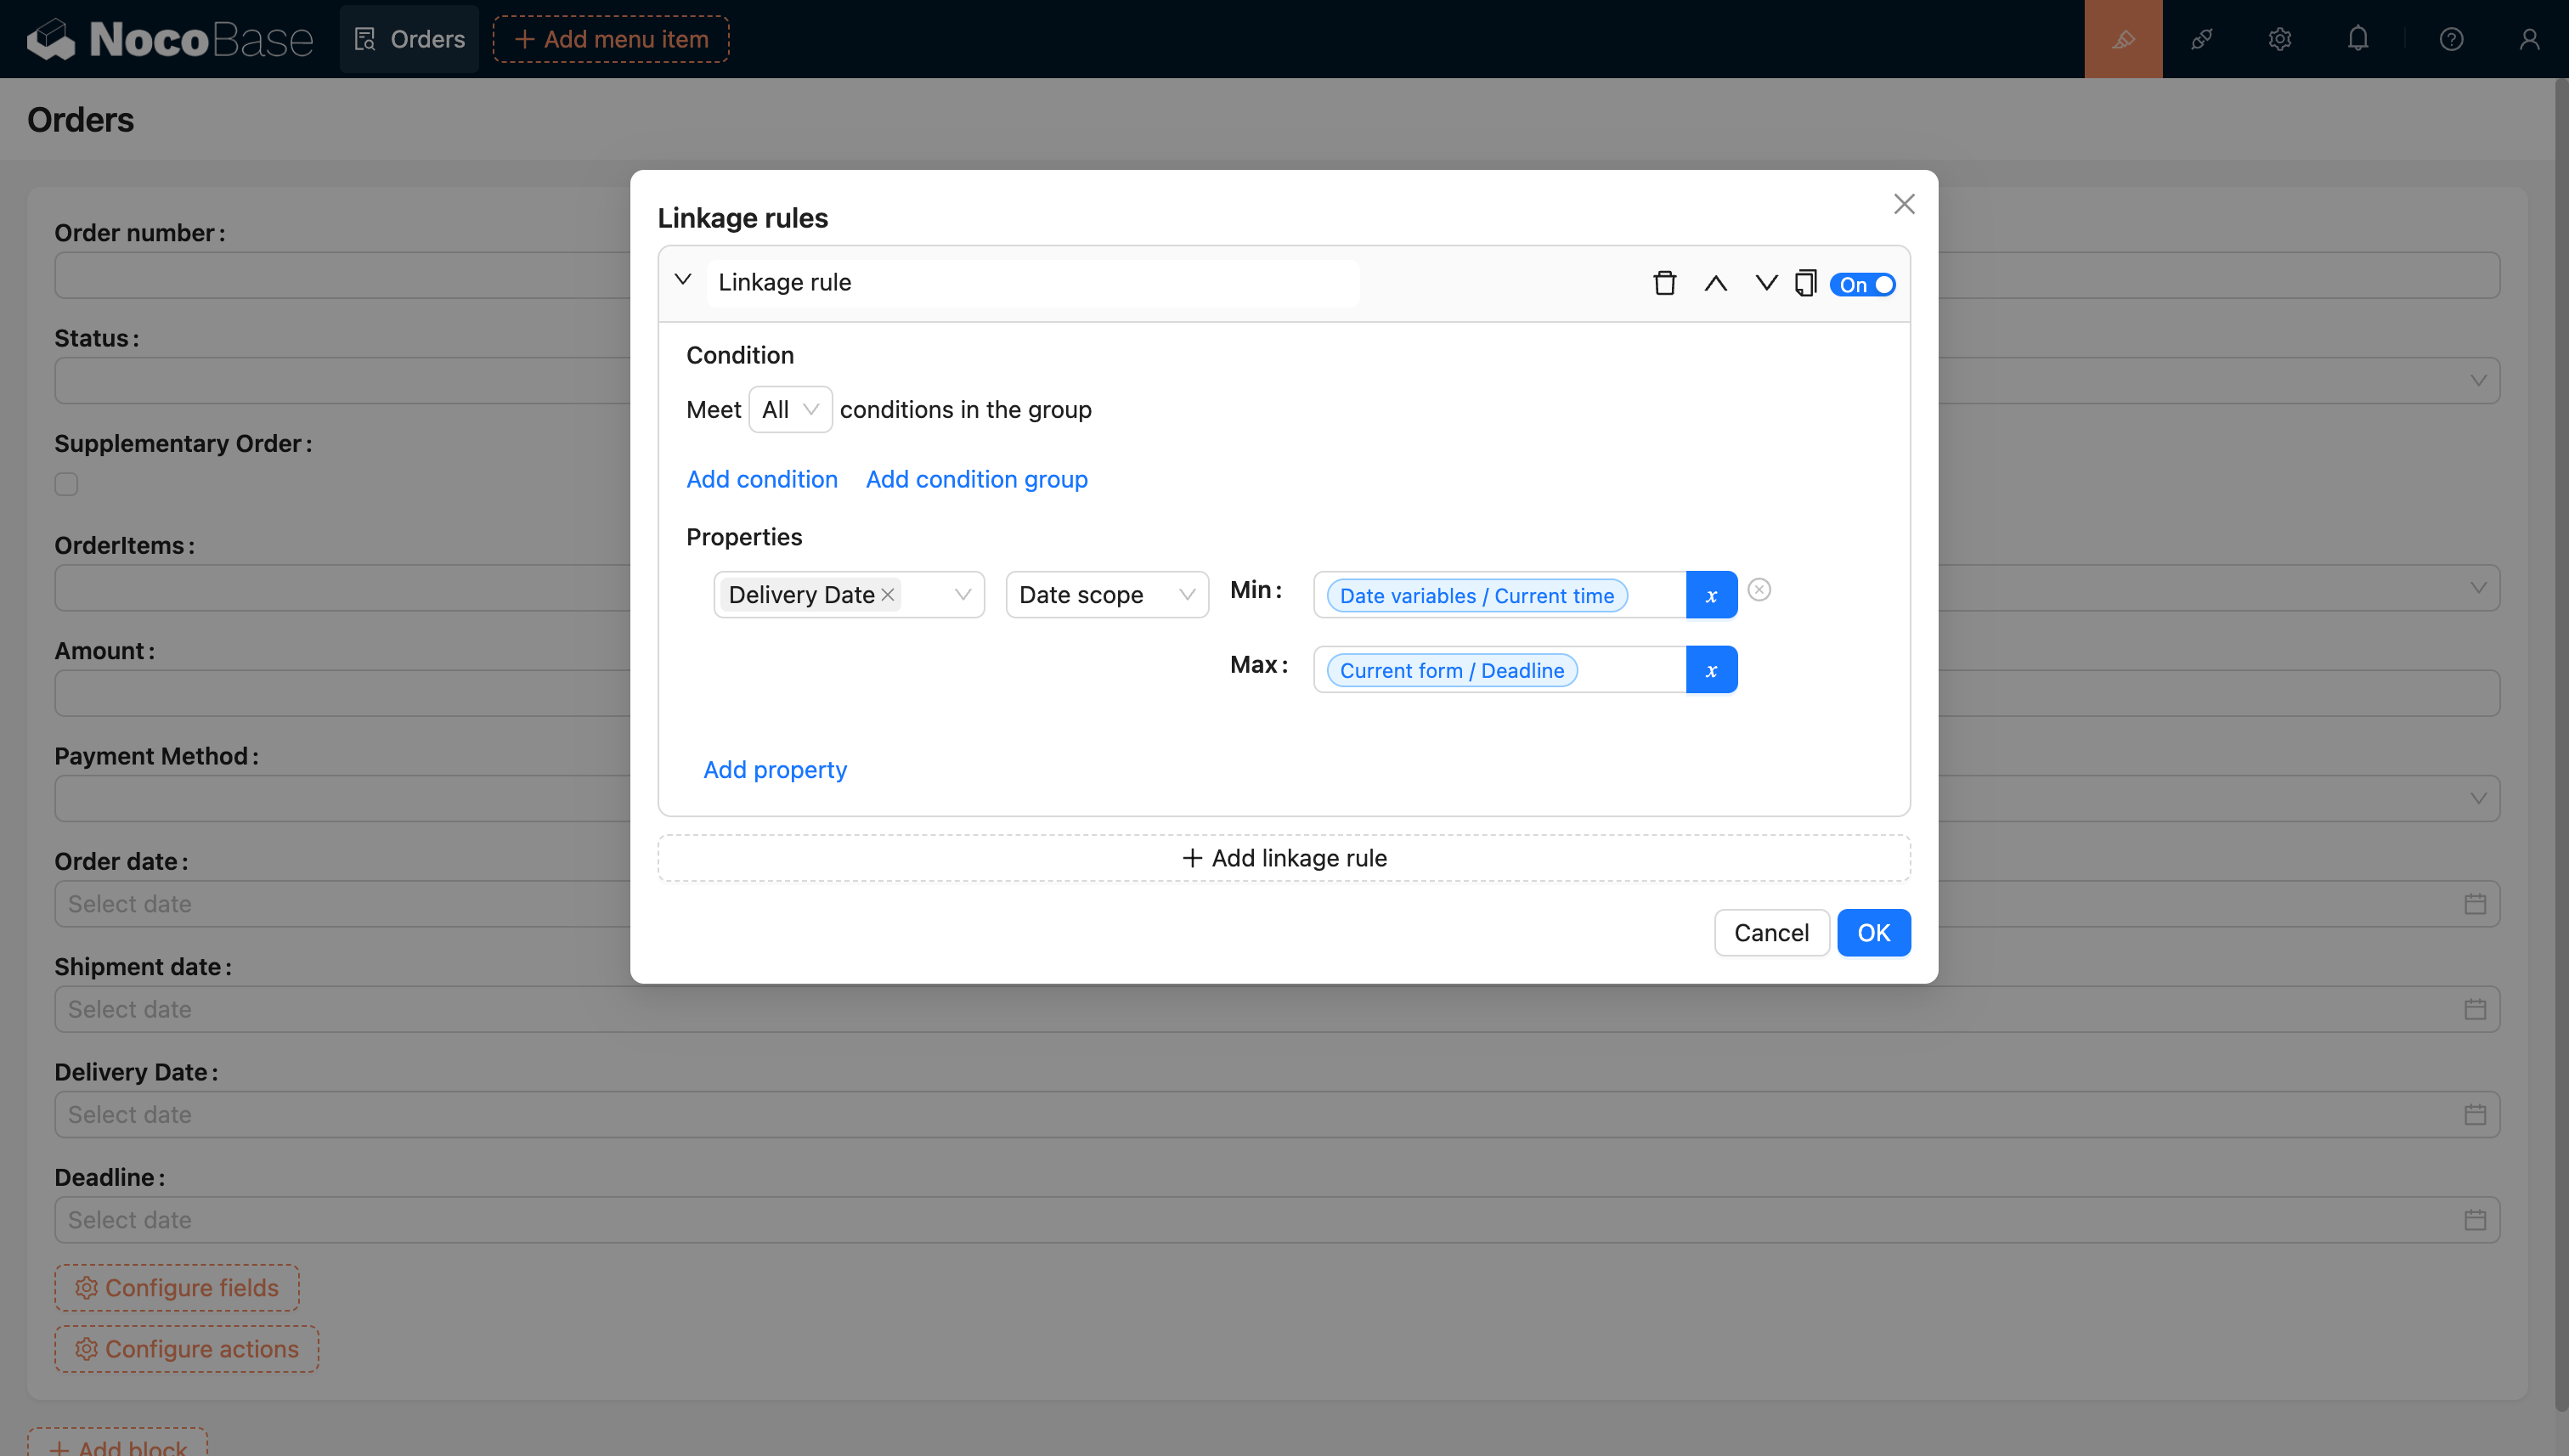
Task: Open the Orders menu item
Action: (x=409, y=39)
